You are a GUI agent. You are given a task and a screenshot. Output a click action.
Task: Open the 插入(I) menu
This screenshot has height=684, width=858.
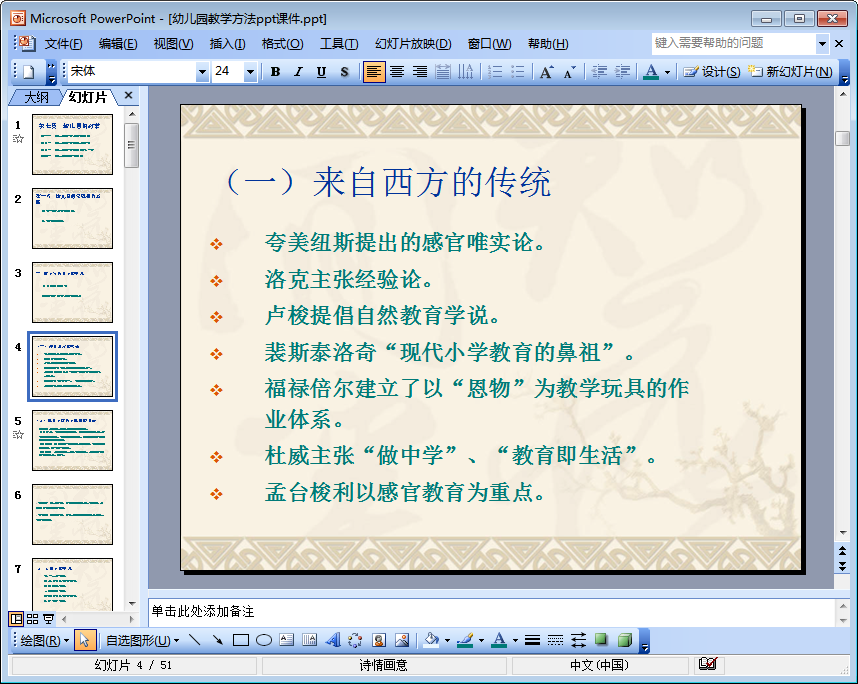click(227, 44)
